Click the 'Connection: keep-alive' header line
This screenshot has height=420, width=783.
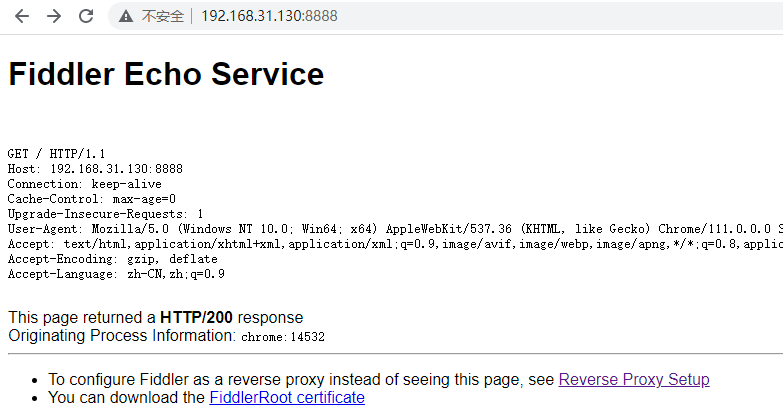[84, 184]
